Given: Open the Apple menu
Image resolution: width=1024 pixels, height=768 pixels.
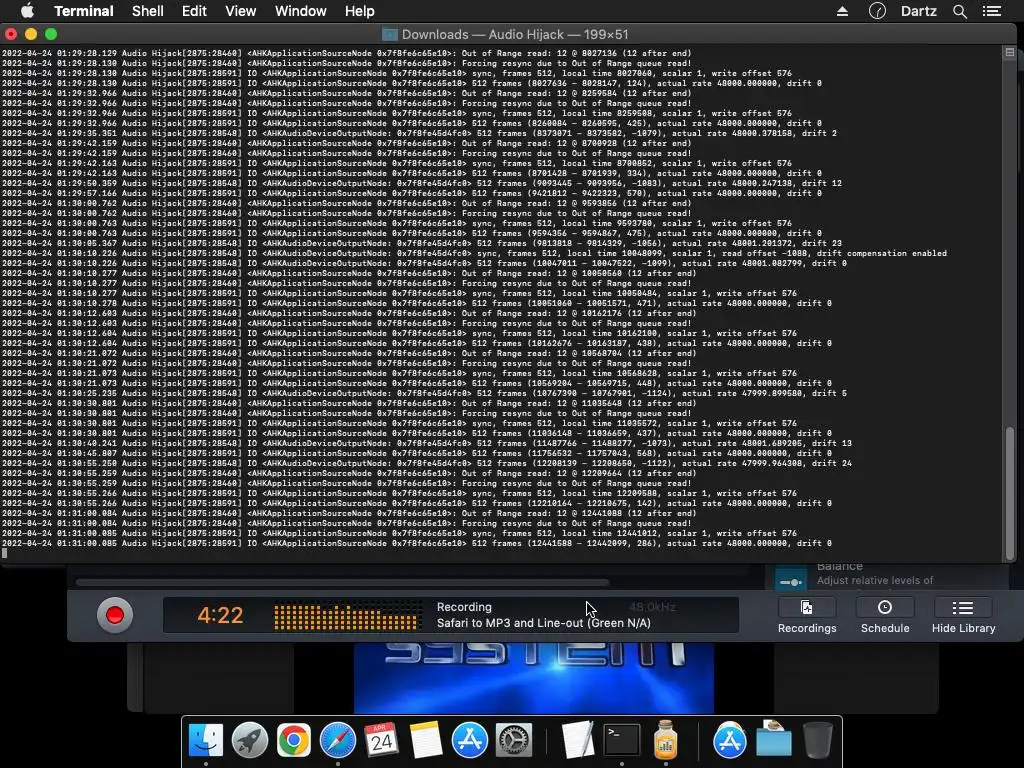Looking at the screenshot, I should pyautogui.click(x=27, y=11).
